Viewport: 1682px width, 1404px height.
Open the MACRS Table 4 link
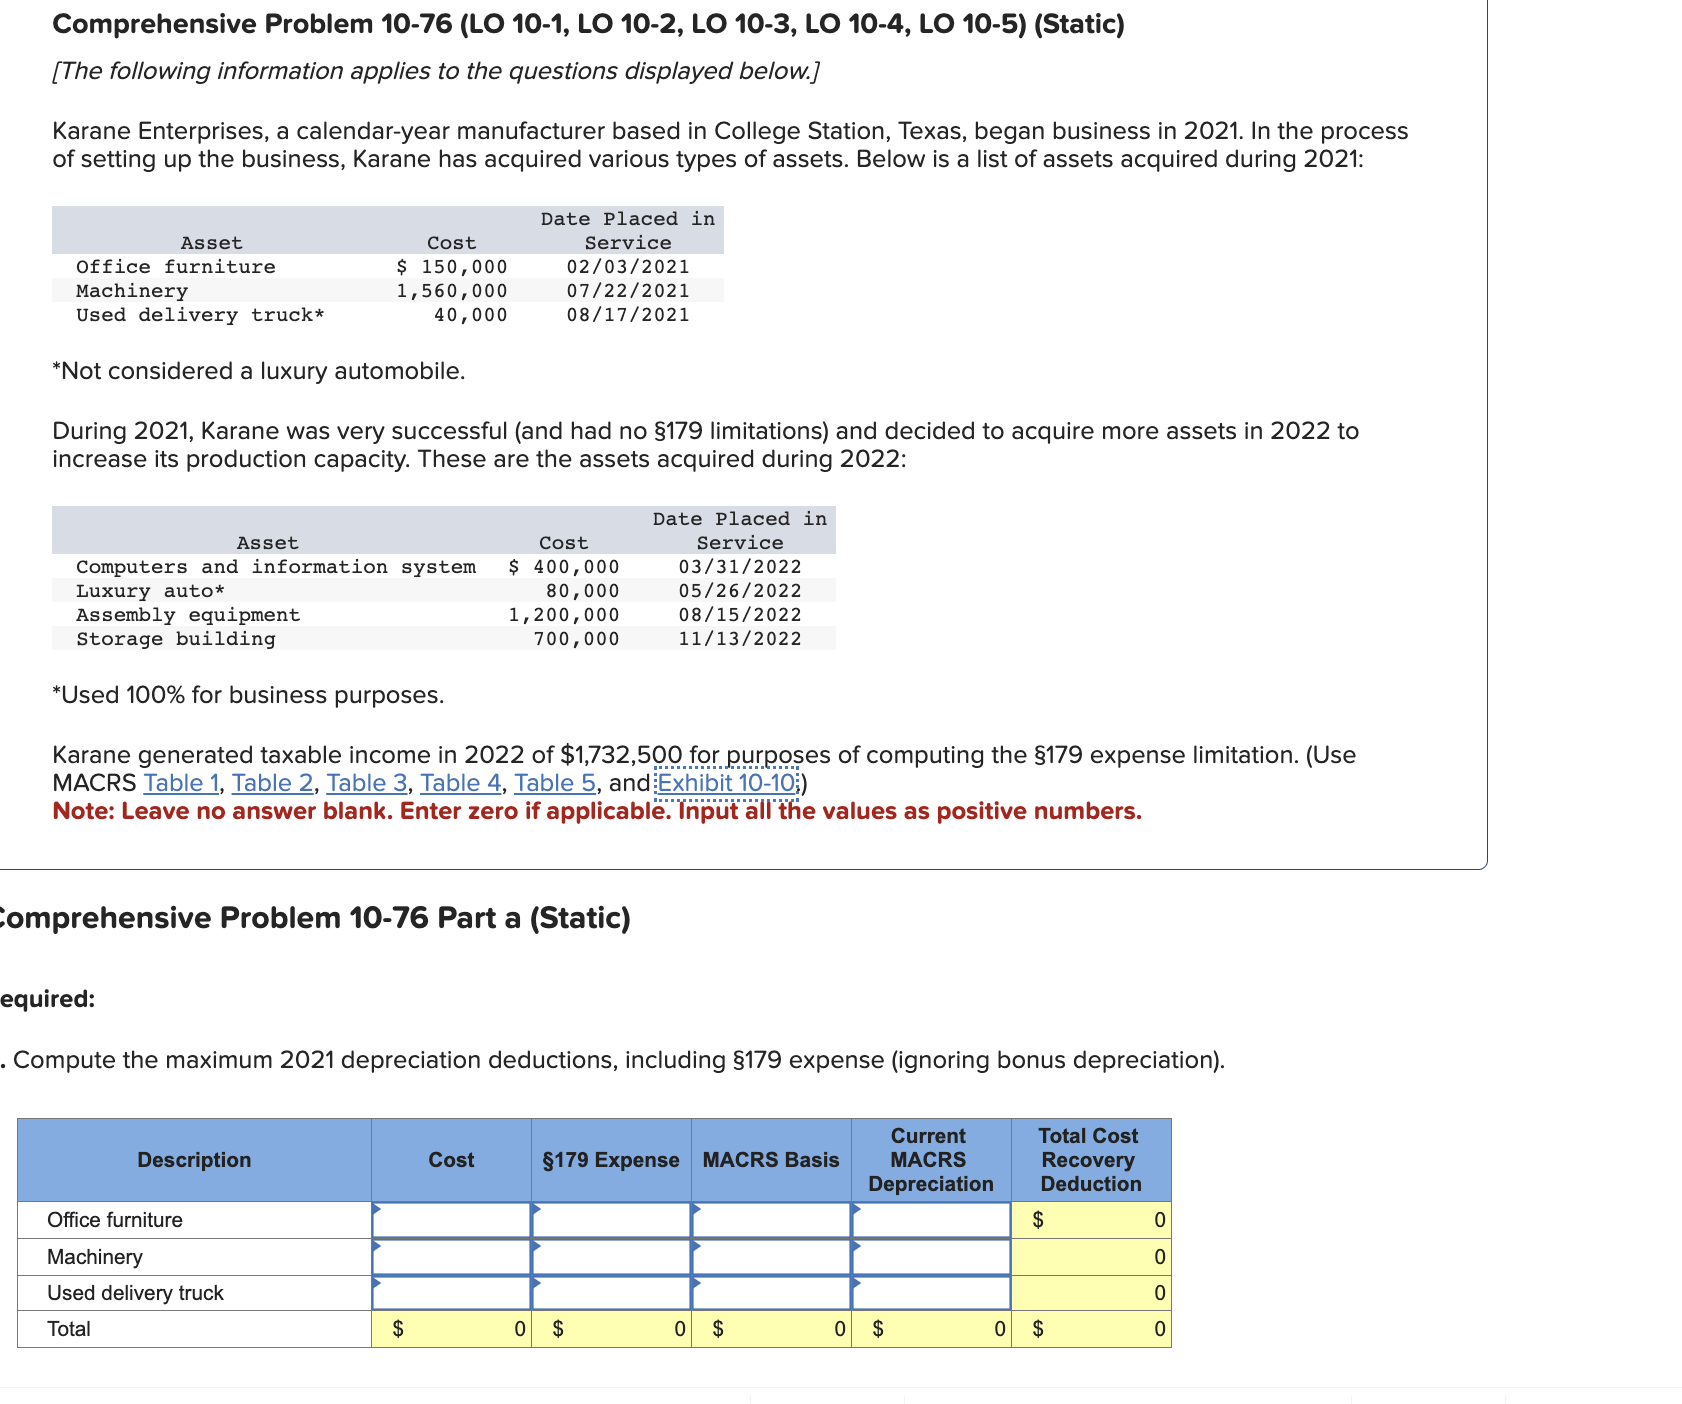[459, 783]
